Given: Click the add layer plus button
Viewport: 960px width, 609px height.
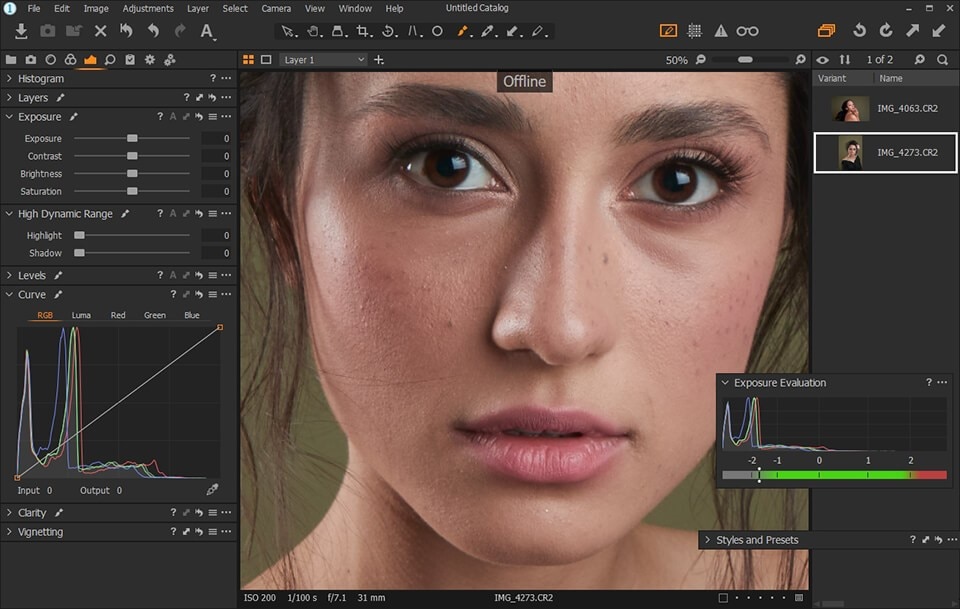Looking at the screenshot, I should pyautogui.click(x=379, y=60).
